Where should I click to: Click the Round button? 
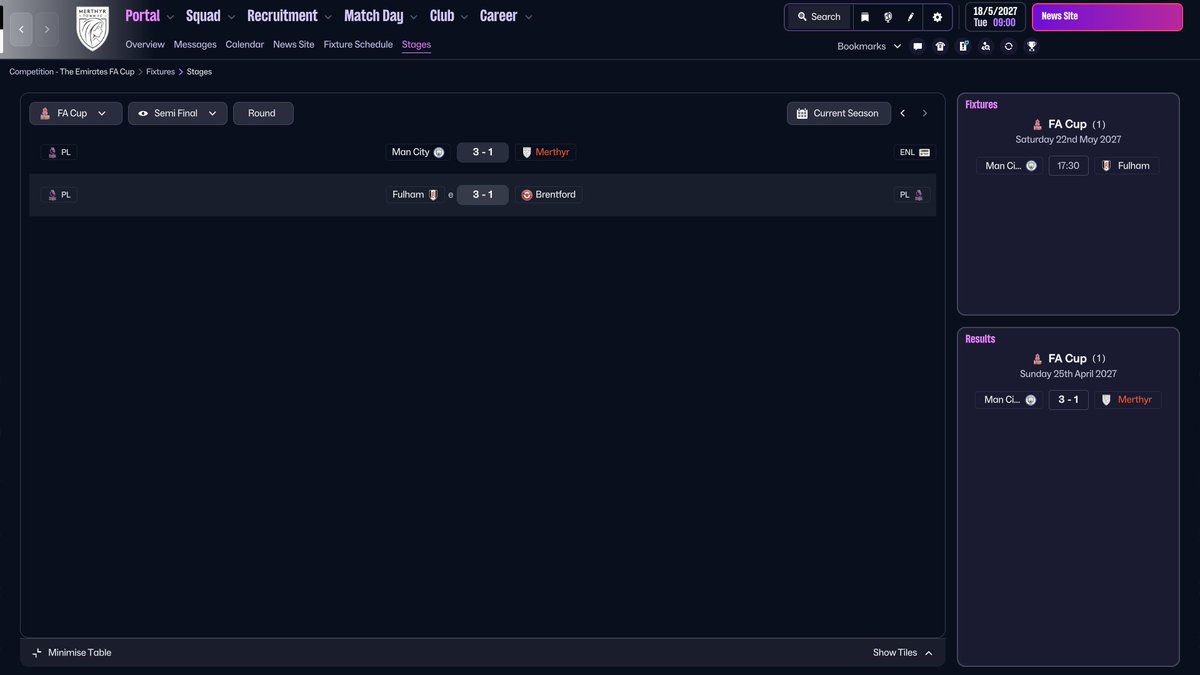click(263, 113)
